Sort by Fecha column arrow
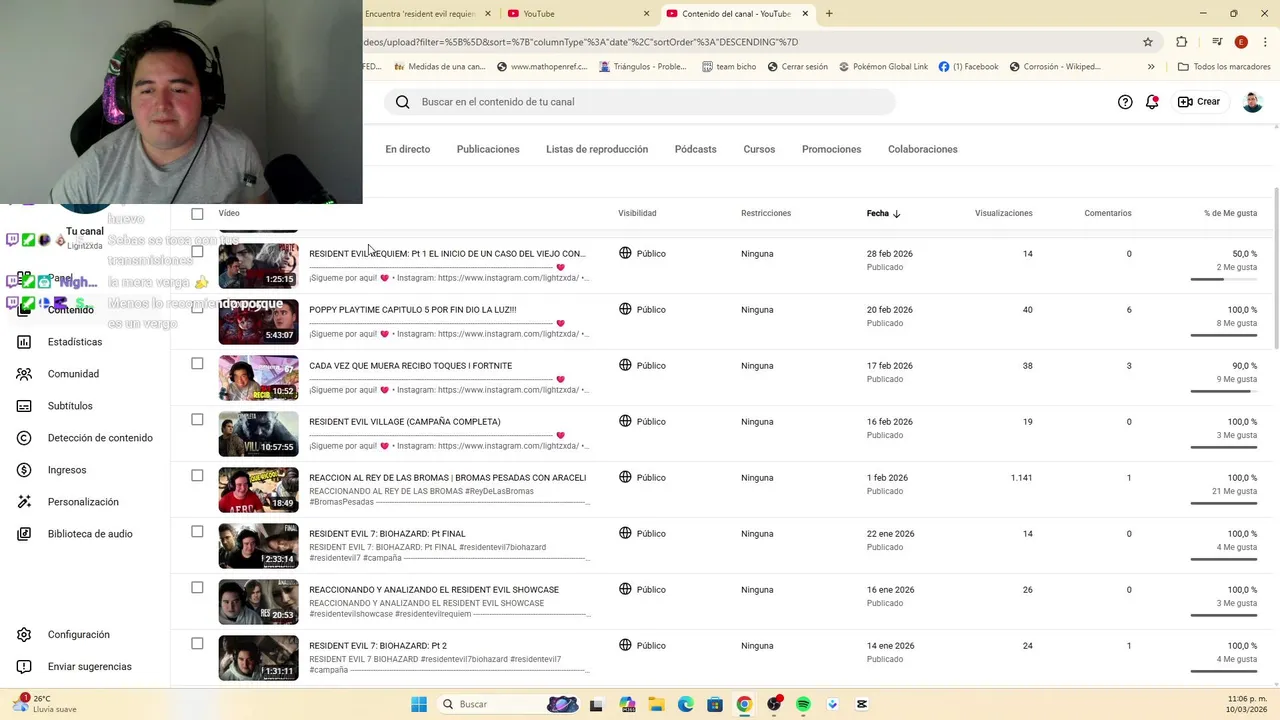This screenshot has height=720, width=1280. 896,213
